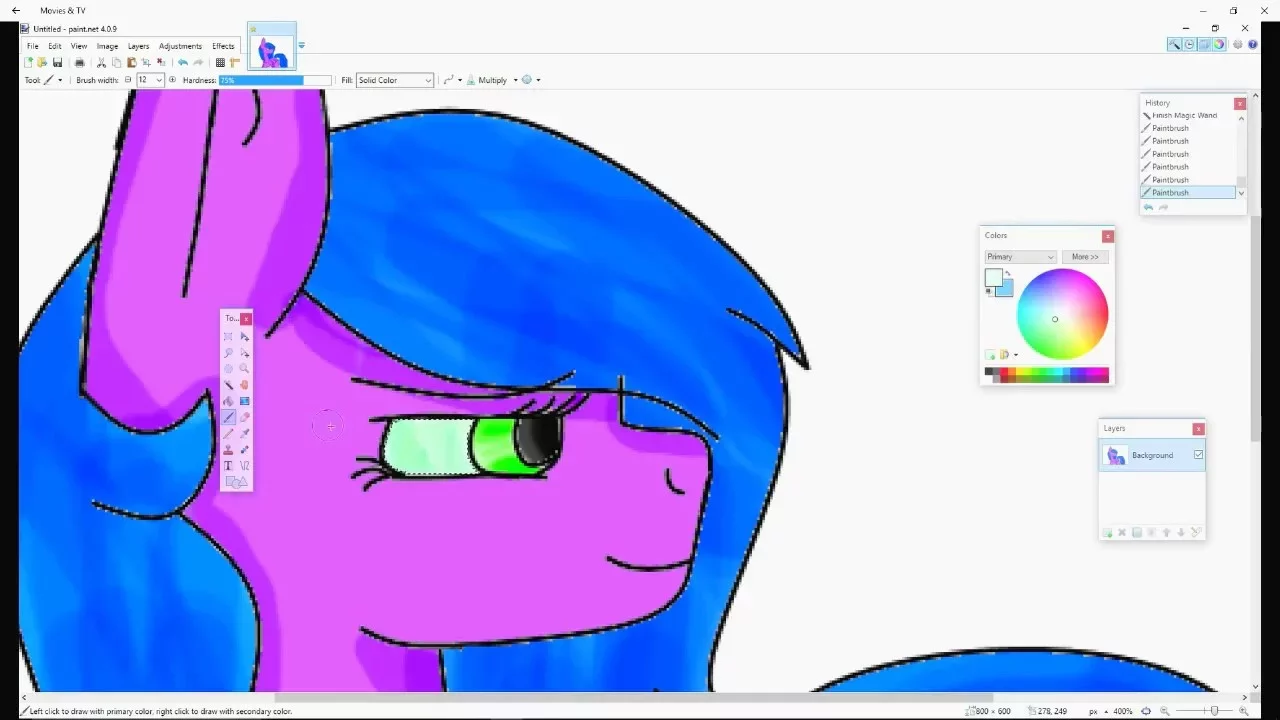Select the Paintbrush tool in Tools panel
The width and height of the screenshot is (1280, 720).
click(x=228, y=417)
